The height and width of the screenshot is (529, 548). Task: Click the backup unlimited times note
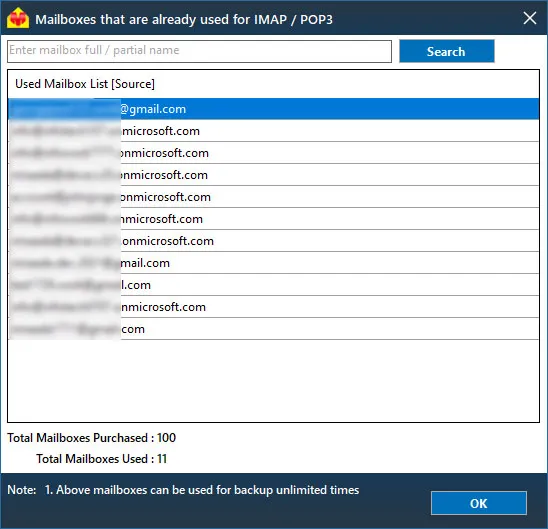coord(202,490)
